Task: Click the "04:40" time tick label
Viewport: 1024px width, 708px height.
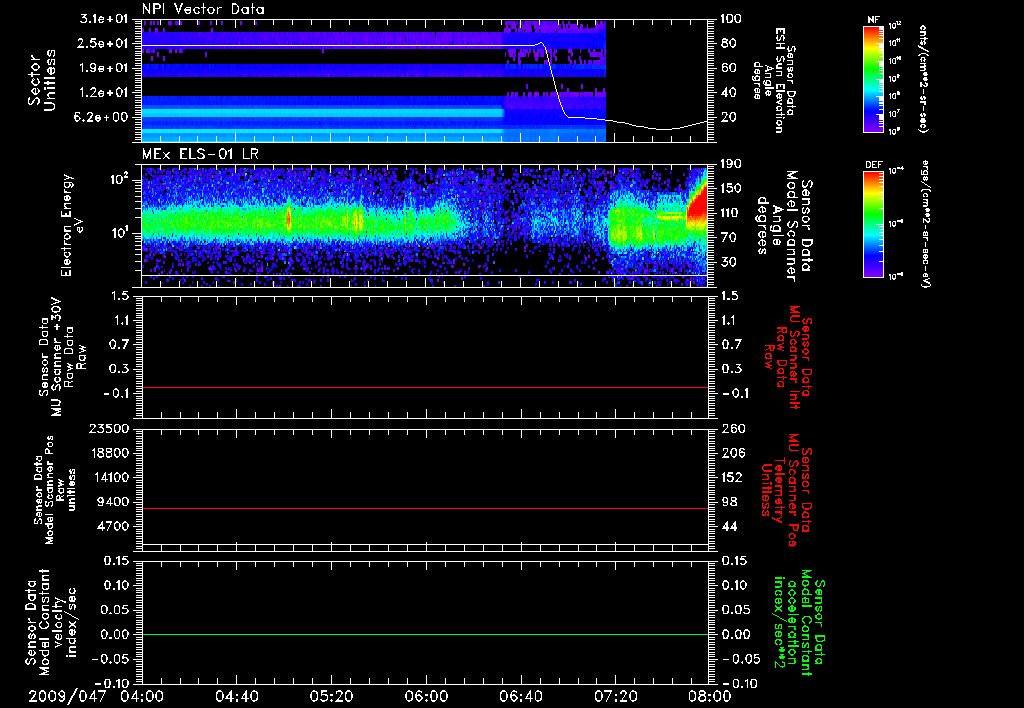Action: (236, 696)
